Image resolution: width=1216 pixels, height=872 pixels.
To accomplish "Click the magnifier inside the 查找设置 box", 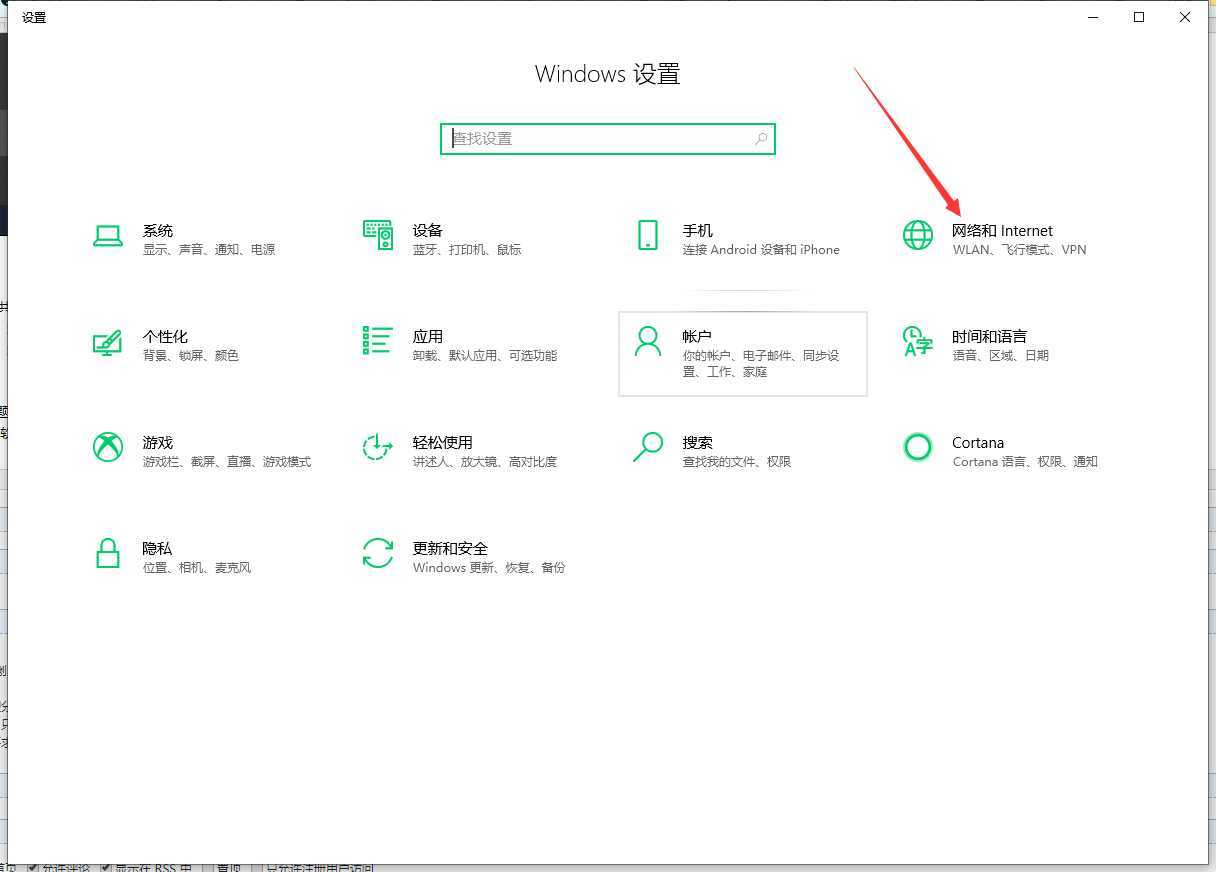I will point(761,139).
